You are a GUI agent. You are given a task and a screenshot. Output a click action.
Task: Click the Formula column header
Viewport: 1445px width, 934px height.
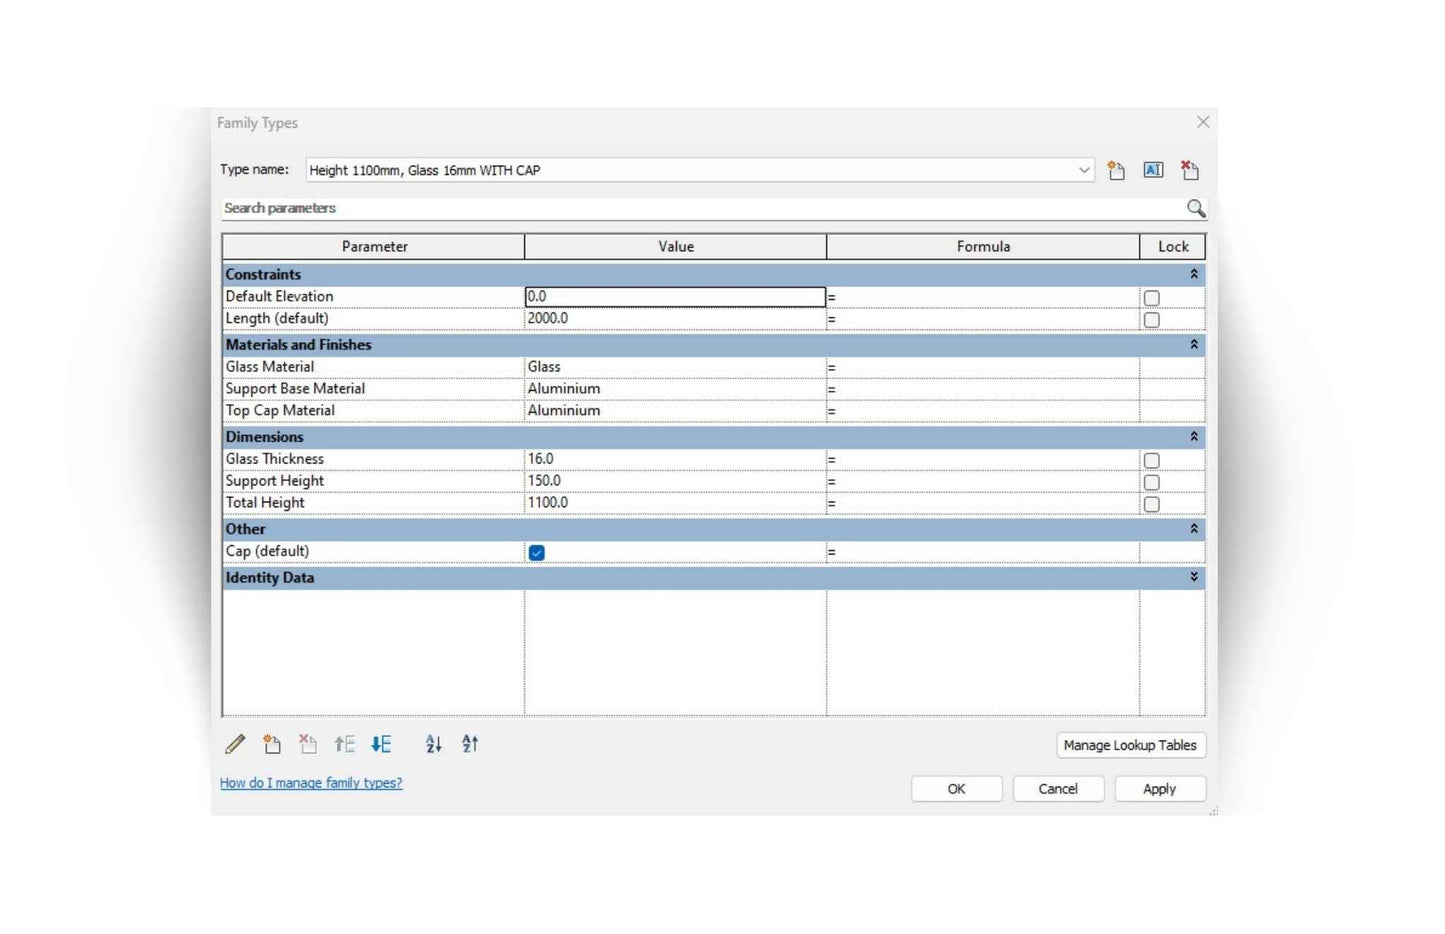click(983, 246)
